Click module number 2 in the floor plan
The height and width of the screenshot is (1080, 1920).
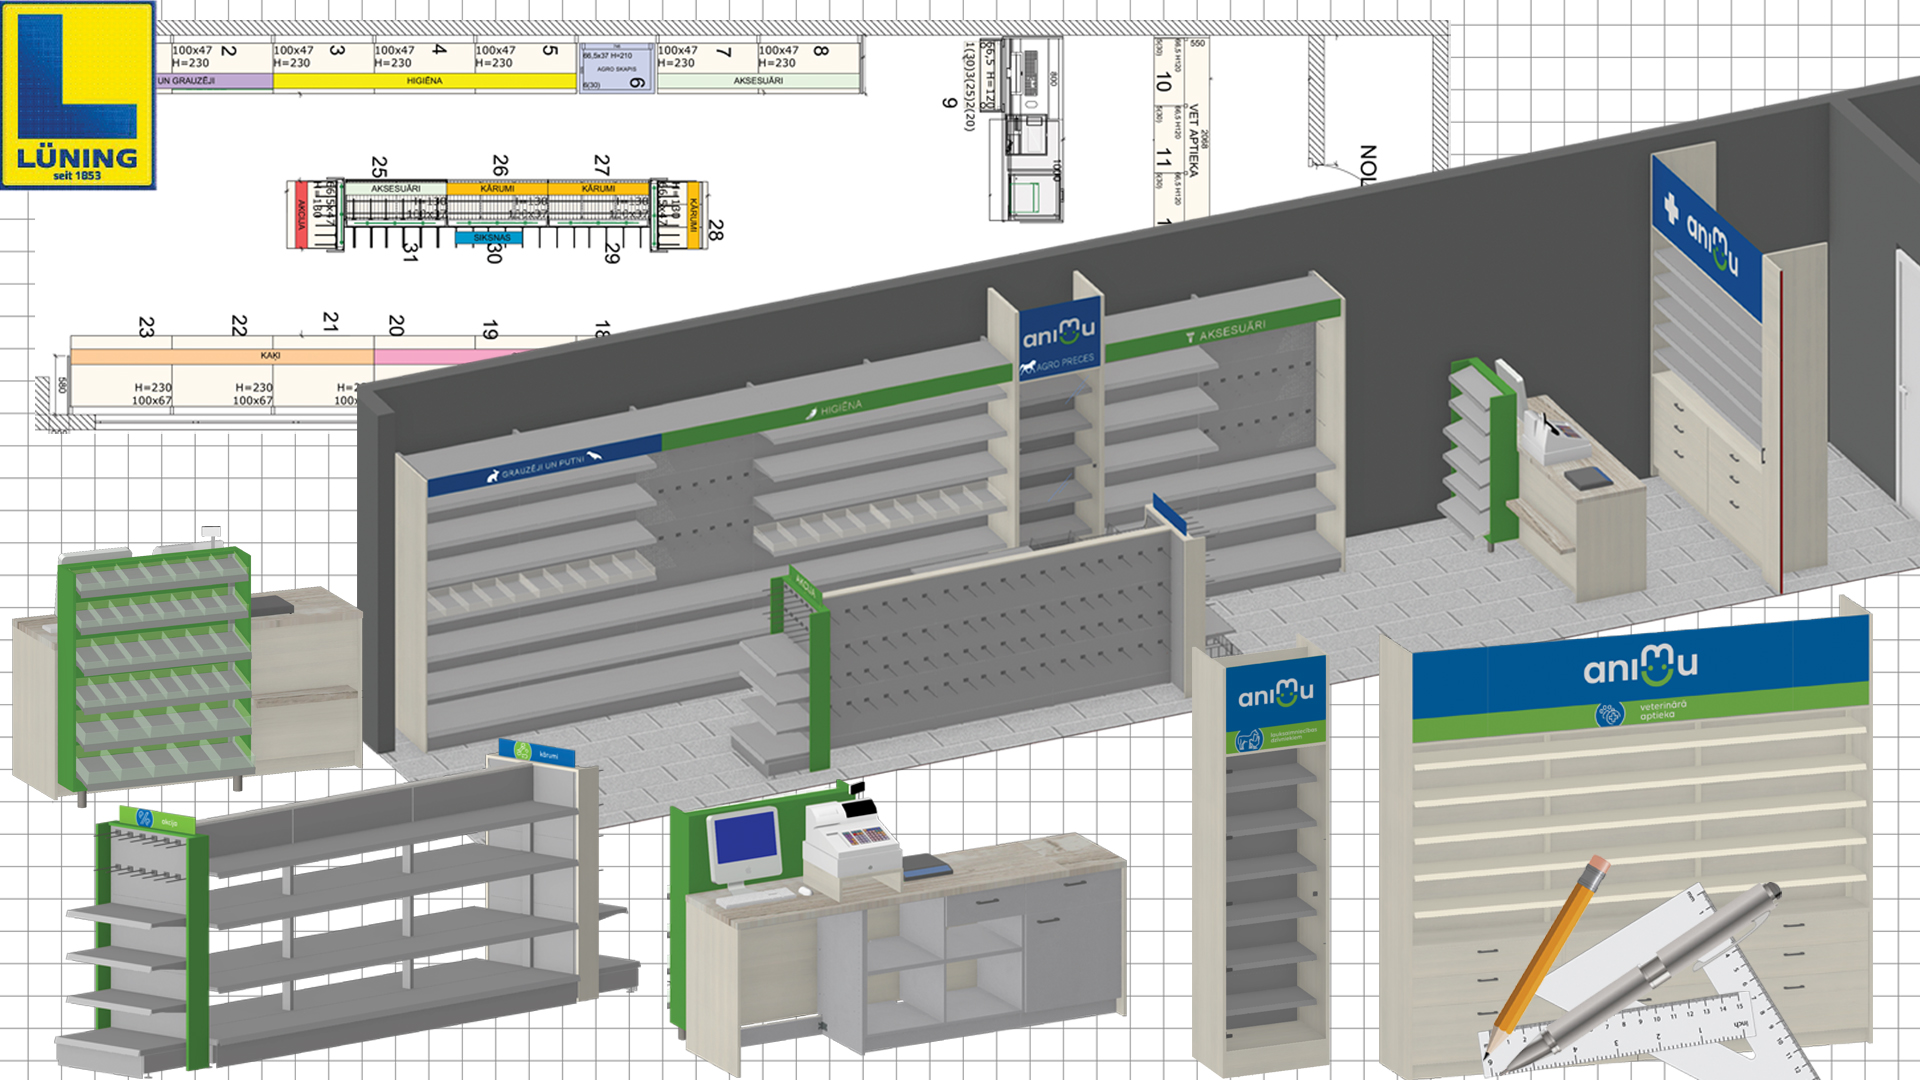(x=229, y=50)
